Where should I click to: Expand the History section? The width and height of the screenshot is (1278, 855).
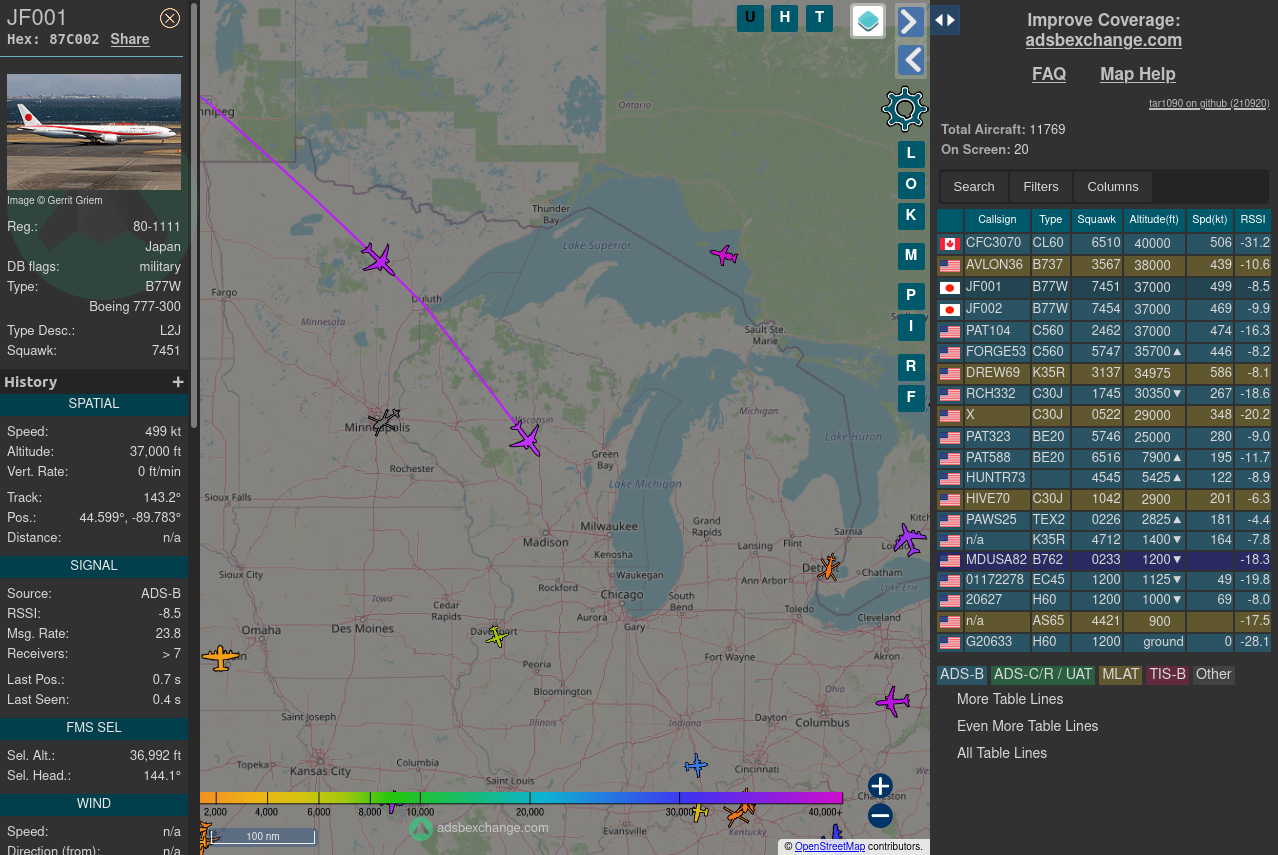click(178, 382)
